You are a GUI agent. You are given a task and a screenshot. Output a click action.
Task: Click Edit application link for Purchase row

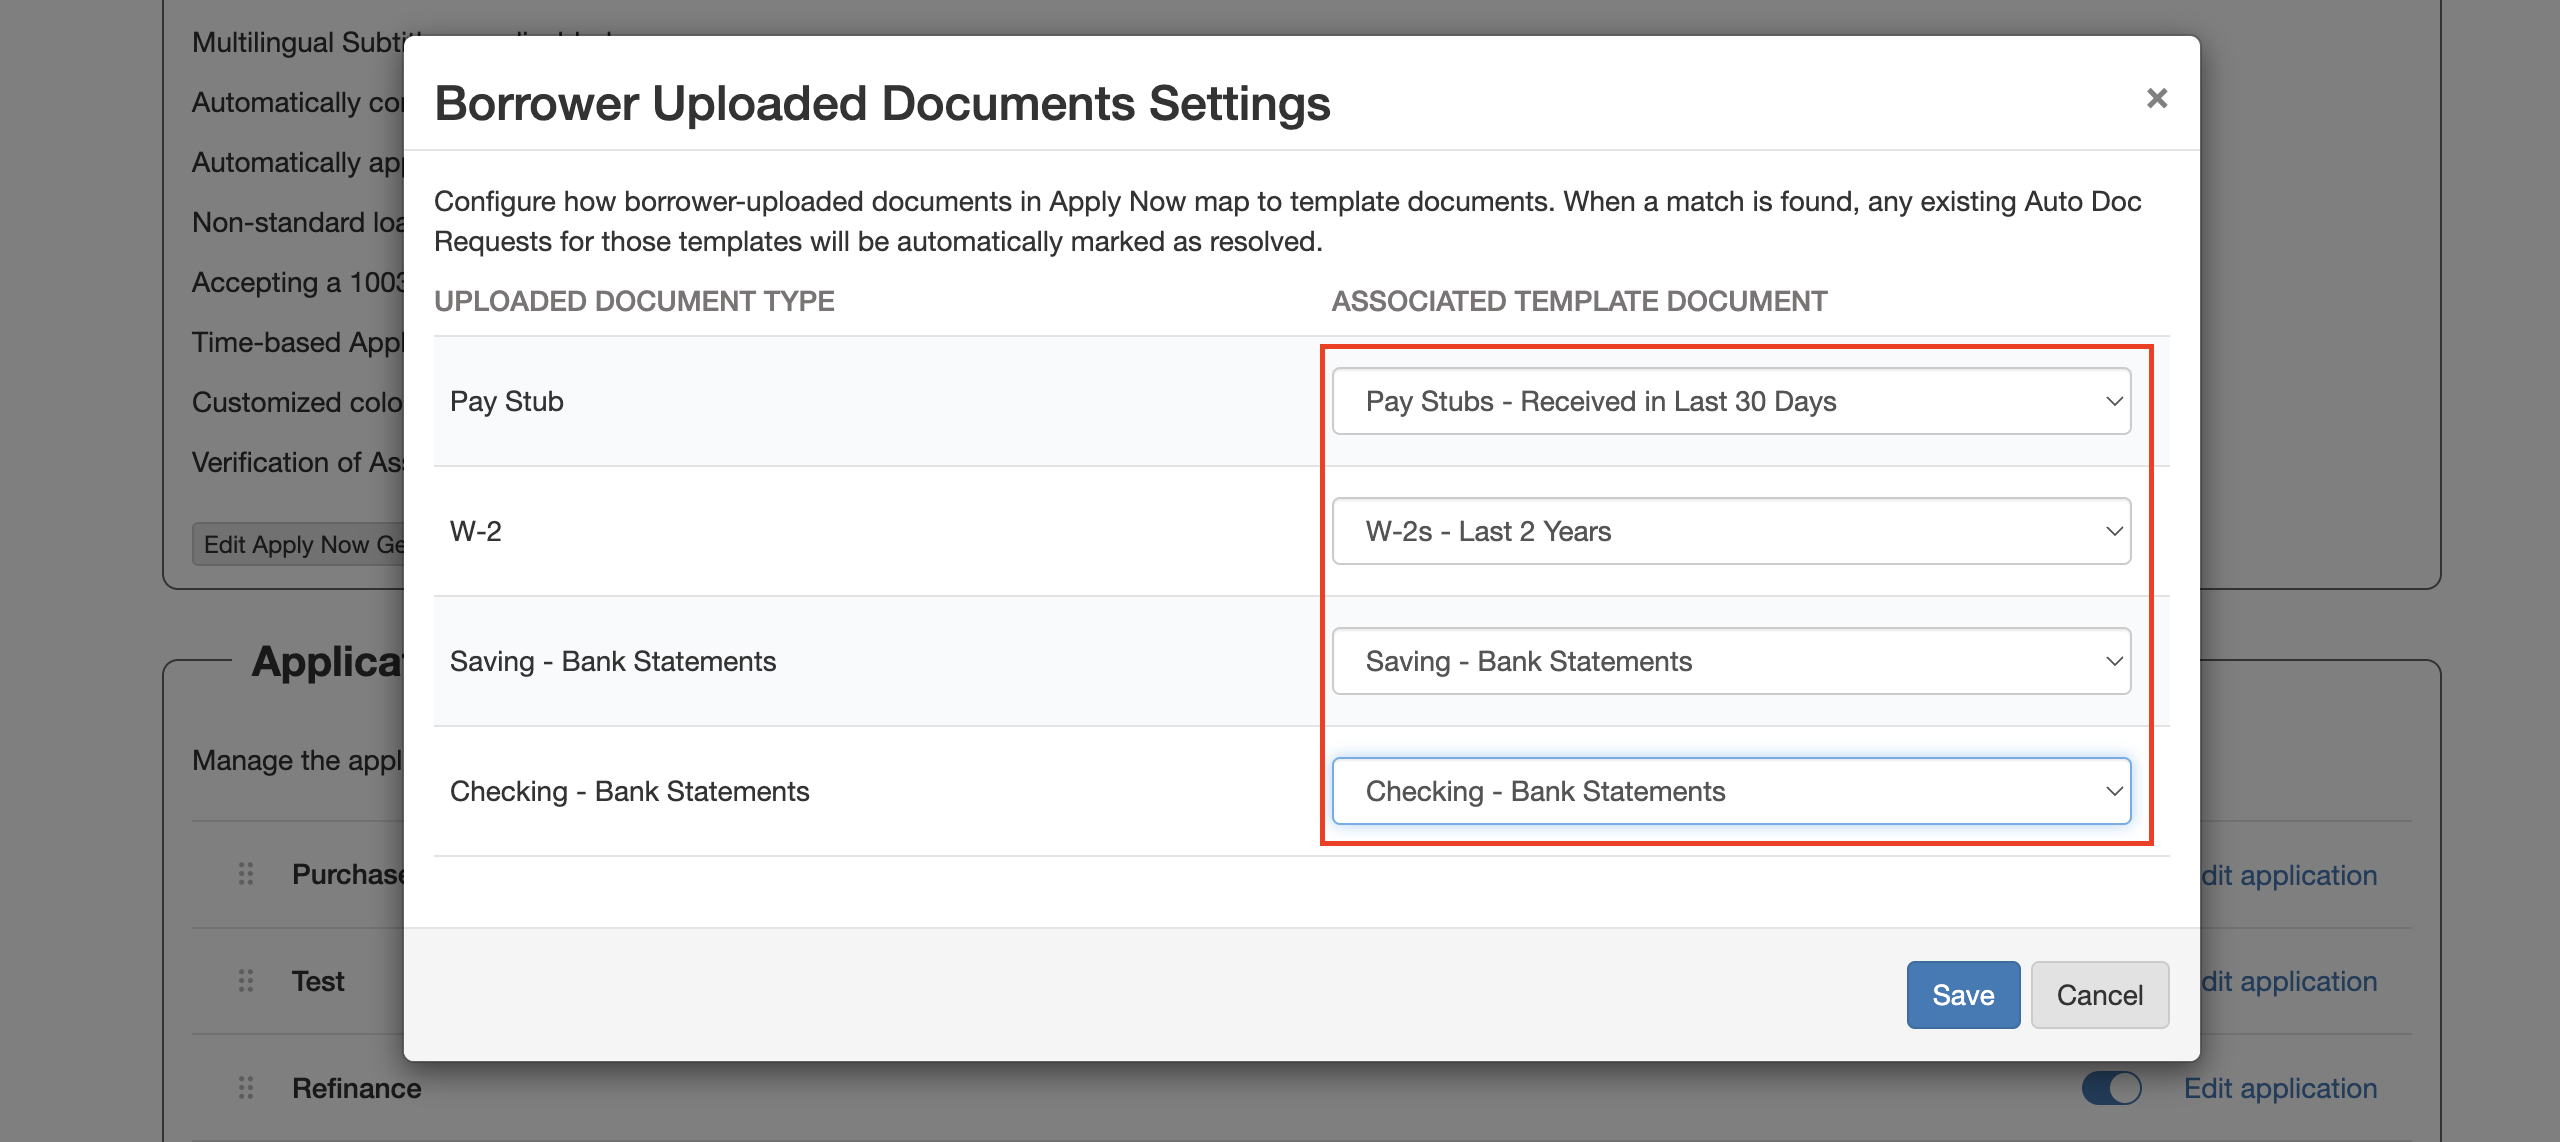2289,875
